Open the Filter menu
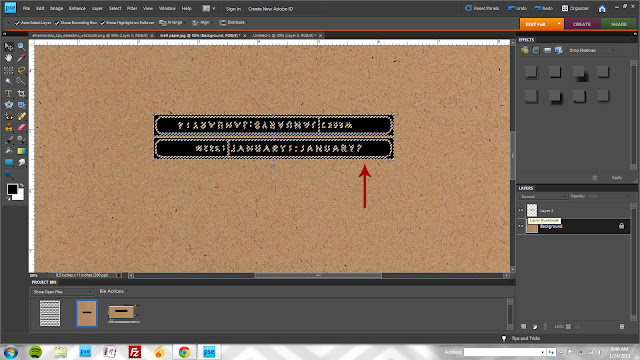640x360 pixels. click(132, 8)
